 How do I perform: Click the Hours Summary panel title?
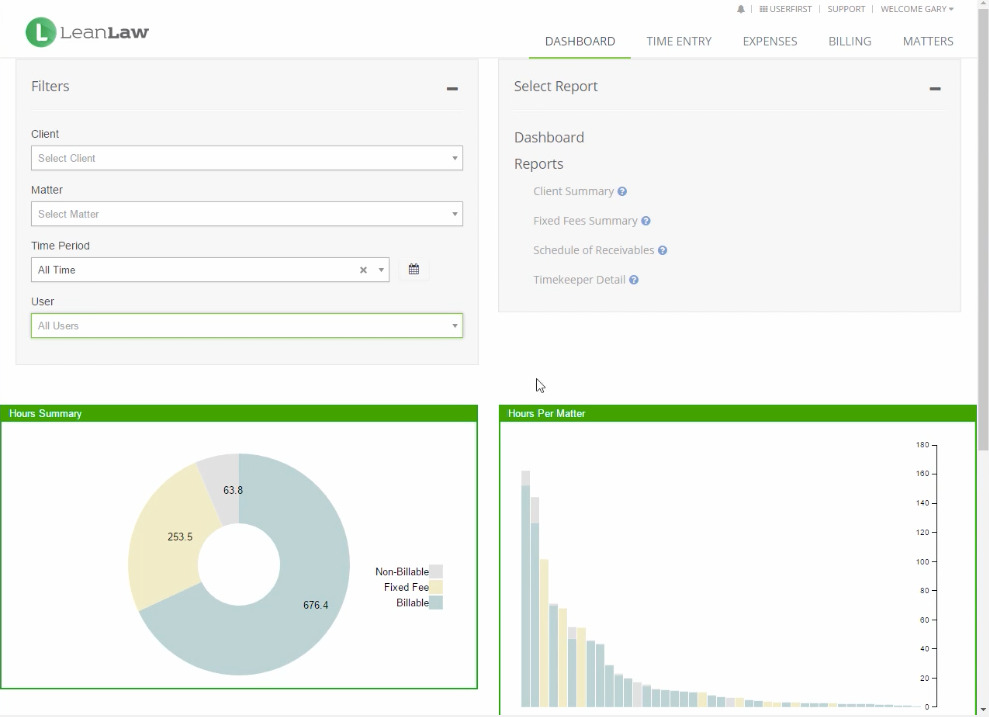click(45, 414)
